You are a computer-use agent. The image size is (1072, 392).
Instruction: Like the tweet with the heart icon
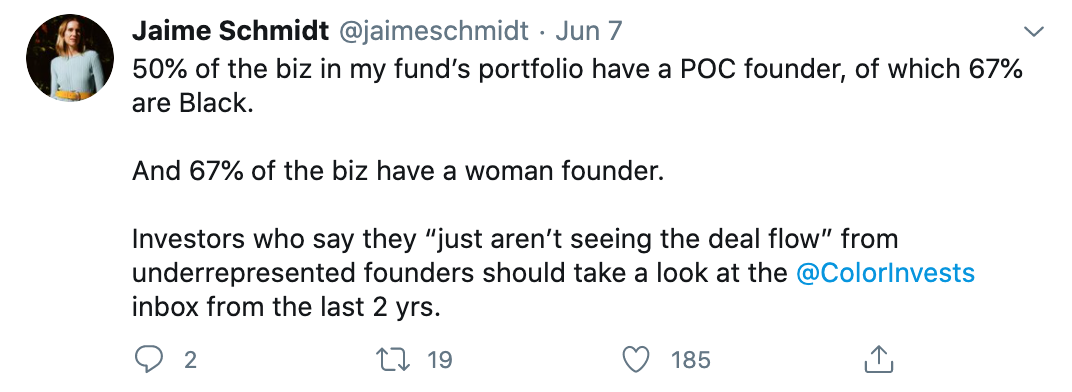click(637, 359)
